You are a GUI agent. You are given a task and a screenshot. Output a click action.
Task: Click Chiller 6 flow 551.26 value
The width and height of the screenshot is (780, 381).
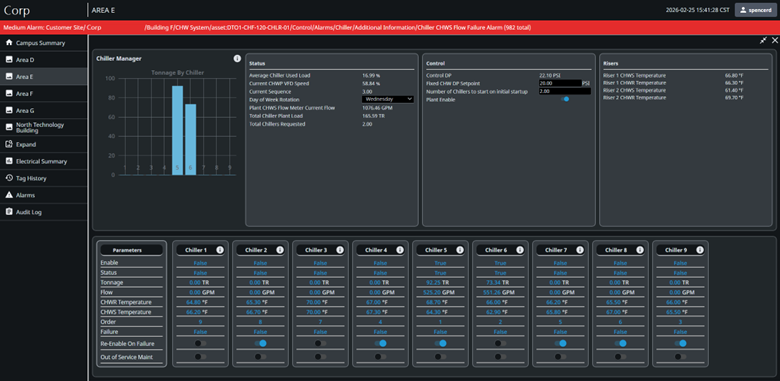pyautogui.click(x=491, y=292)
